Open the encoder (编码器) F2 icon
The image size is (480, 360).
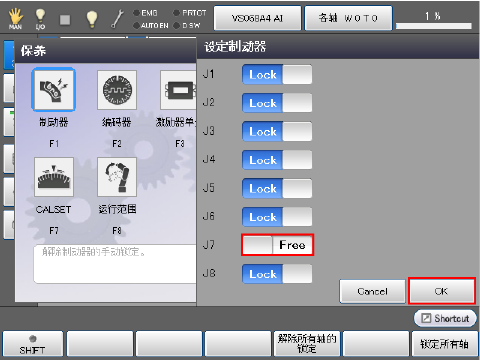pyautogui.click(x=117, y=90)
